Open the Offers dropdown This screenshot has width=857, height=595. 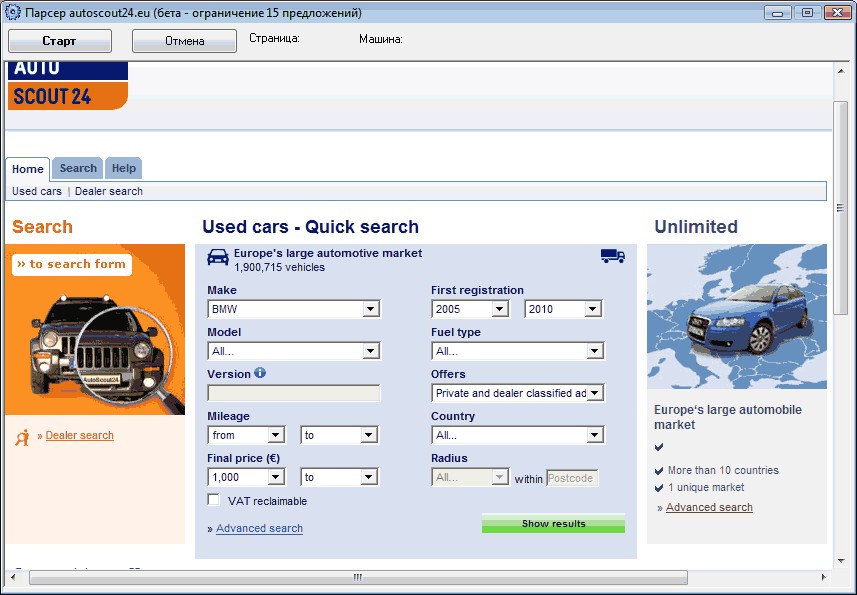pos(518,393)
